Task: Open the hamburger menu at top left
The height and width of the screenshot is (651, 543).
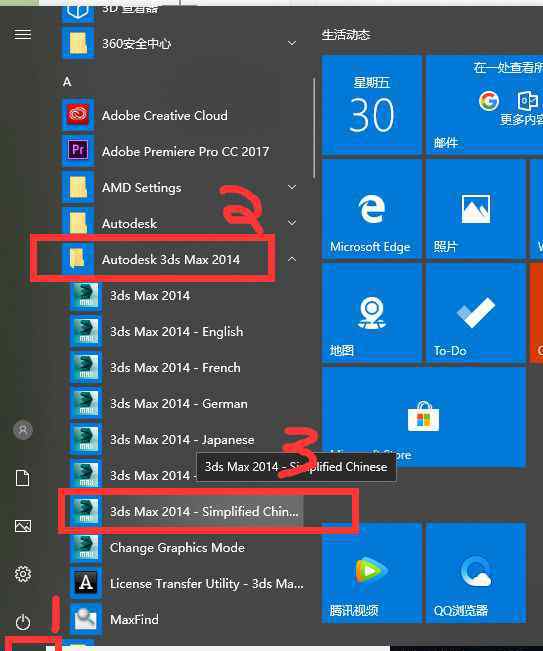Action: pyautogui.click(x=22, y=34)
